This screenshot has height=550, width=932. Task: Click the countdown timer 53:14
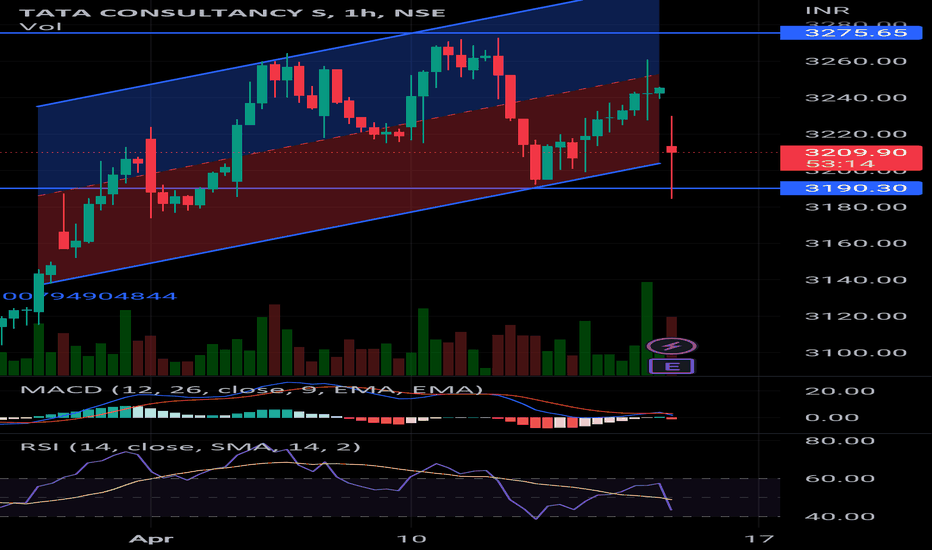coord(840,164)
